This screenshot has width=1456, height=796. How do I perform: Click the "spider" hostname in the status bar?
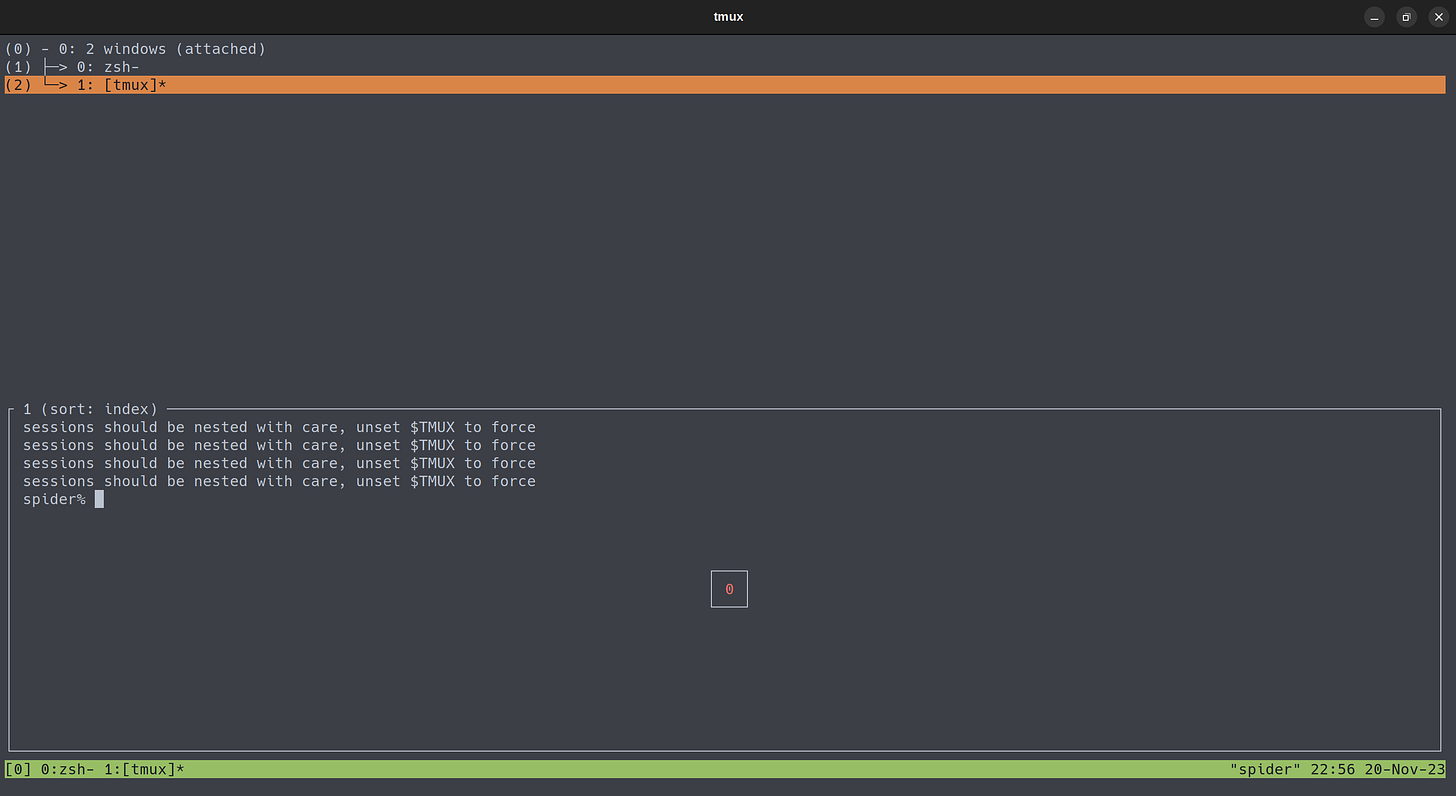[1265, 769]
